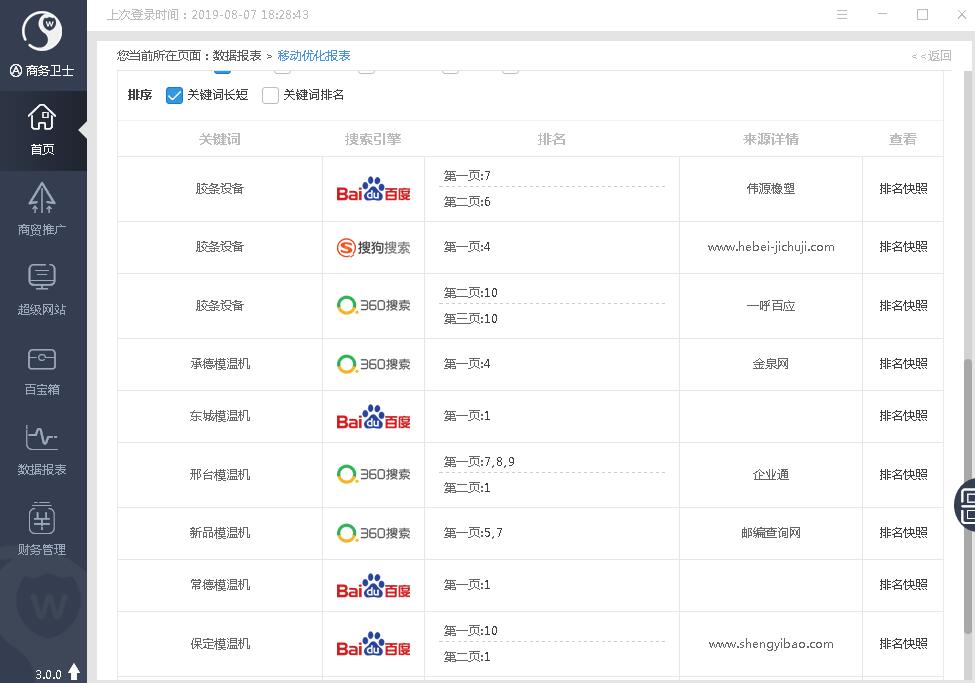Select 数据报表 in the sidebar
Screen dimensions: 975x683
pyautogui.click(x=42, y=449)
